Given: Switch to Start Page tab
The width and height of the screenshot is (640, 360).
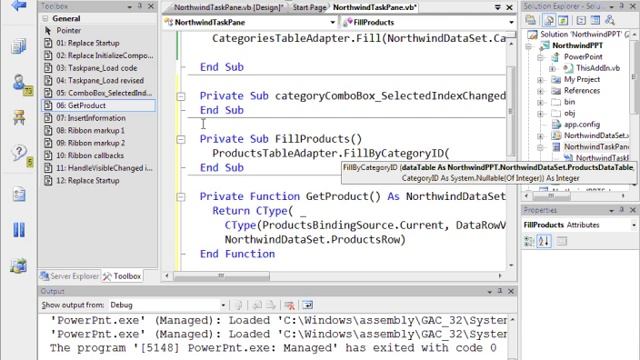Looking at the screenshot, I should (309, 7).
